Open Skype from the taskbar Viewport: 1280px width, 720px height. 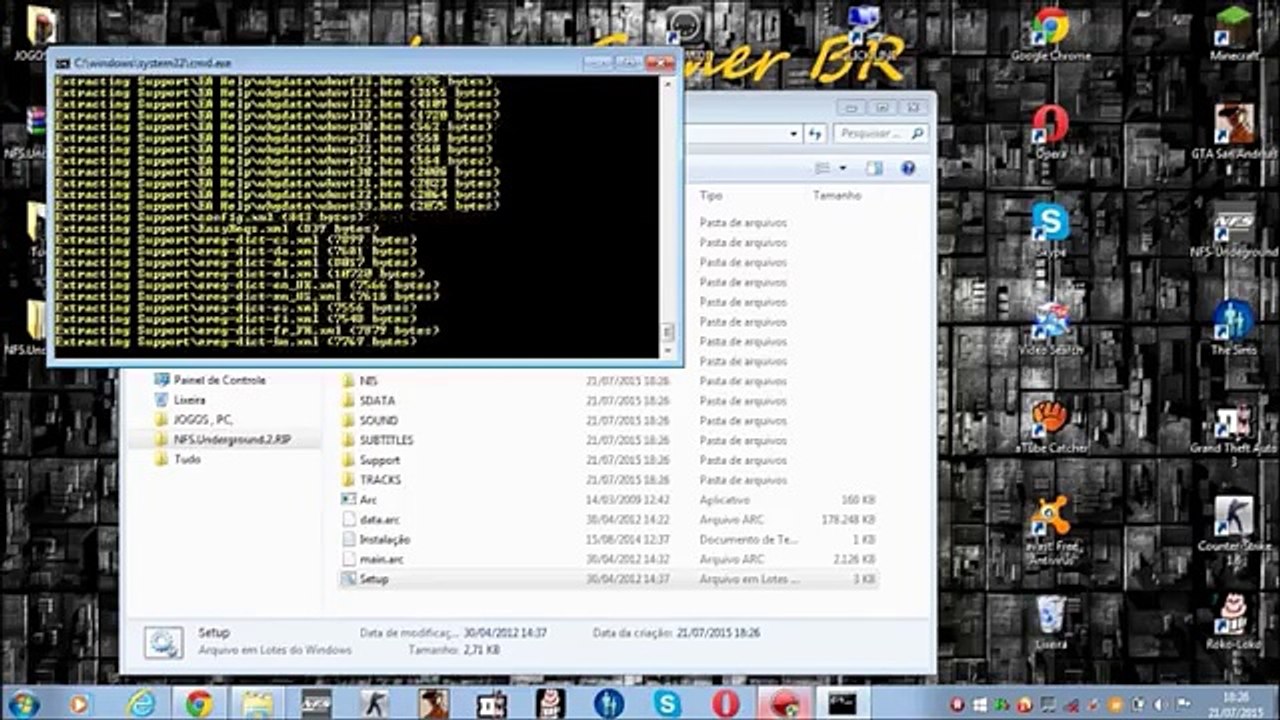click(x=667, y=703)
